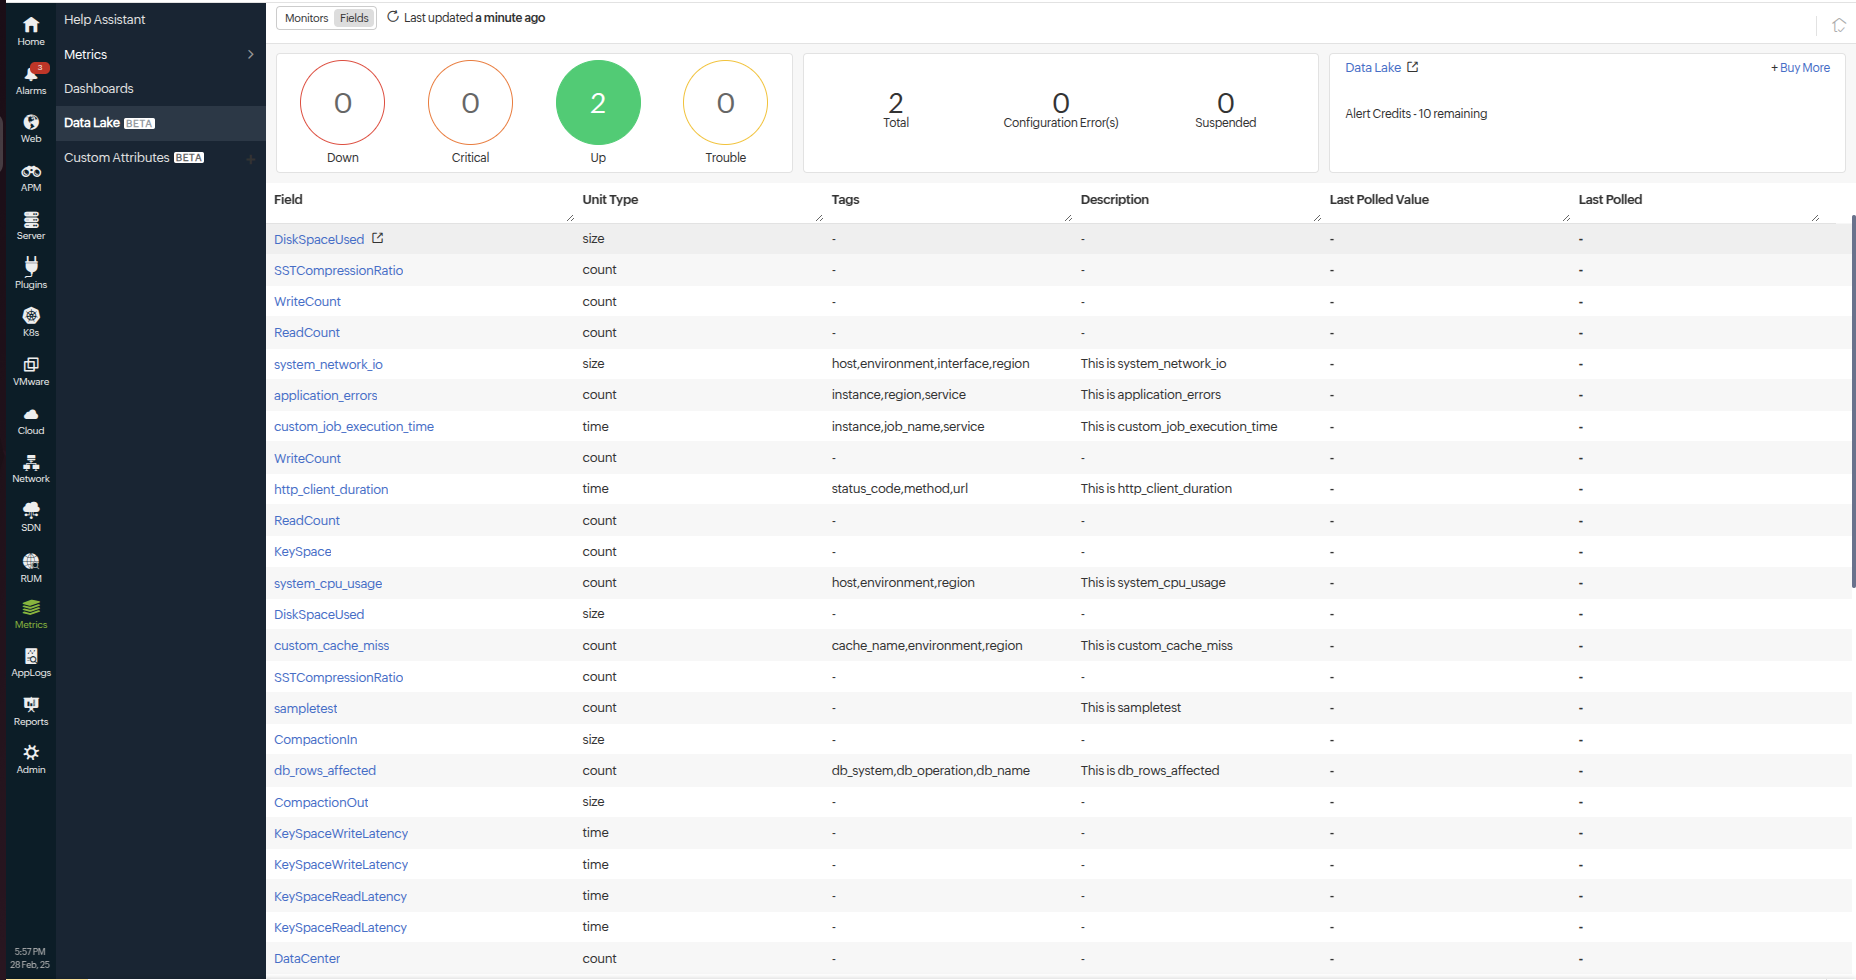Click the green Up status circle

pyautogui.click(x=598, y=103)
